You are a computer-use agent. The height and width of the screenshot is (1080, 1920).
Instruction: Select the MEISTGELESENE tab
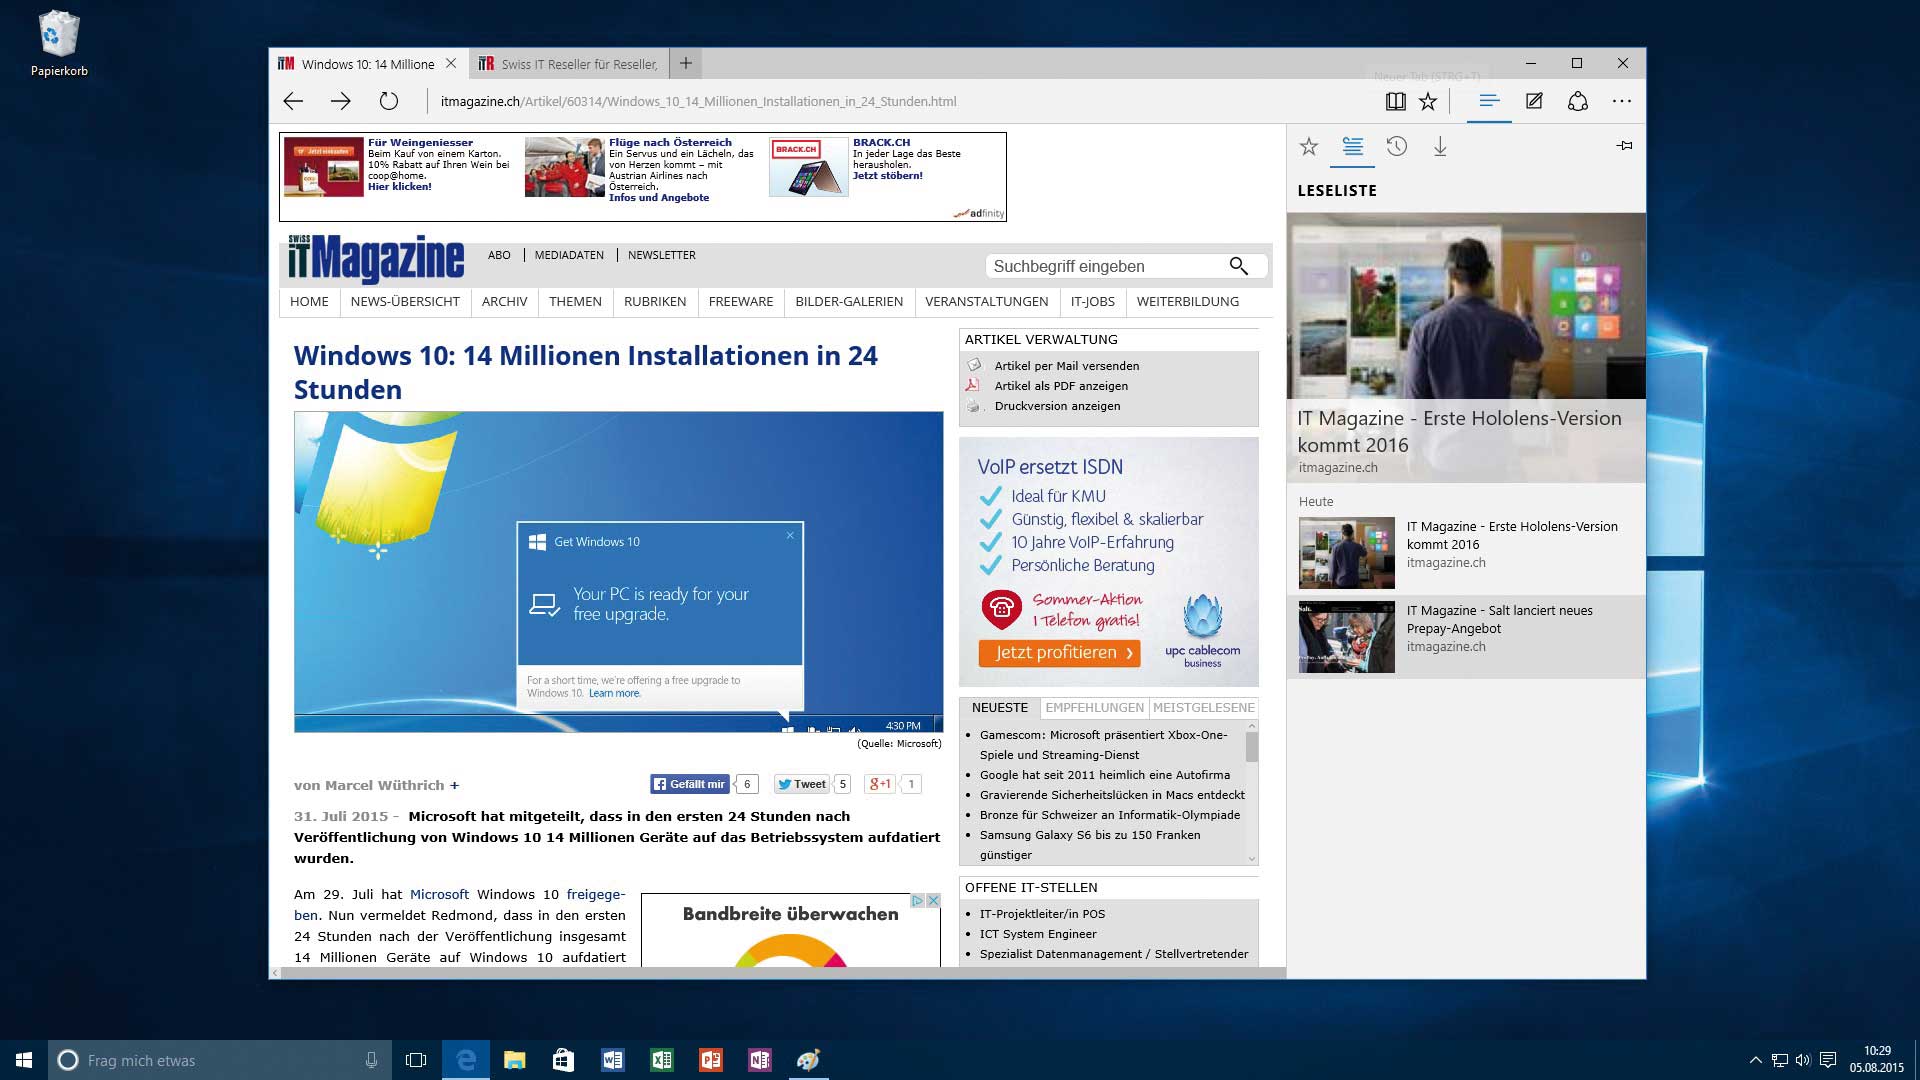tap(1203, 708)
